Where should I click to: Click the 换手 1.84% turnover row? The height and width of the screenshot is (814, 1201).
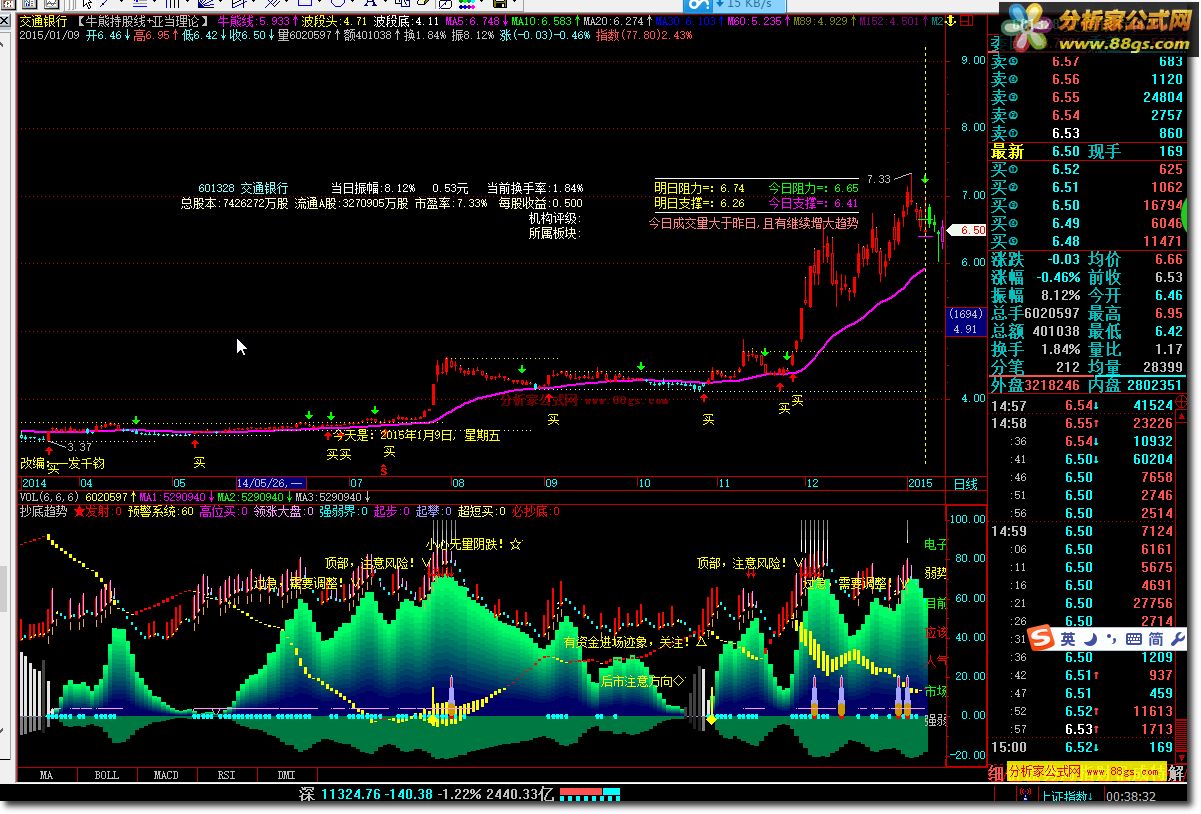1036,349
